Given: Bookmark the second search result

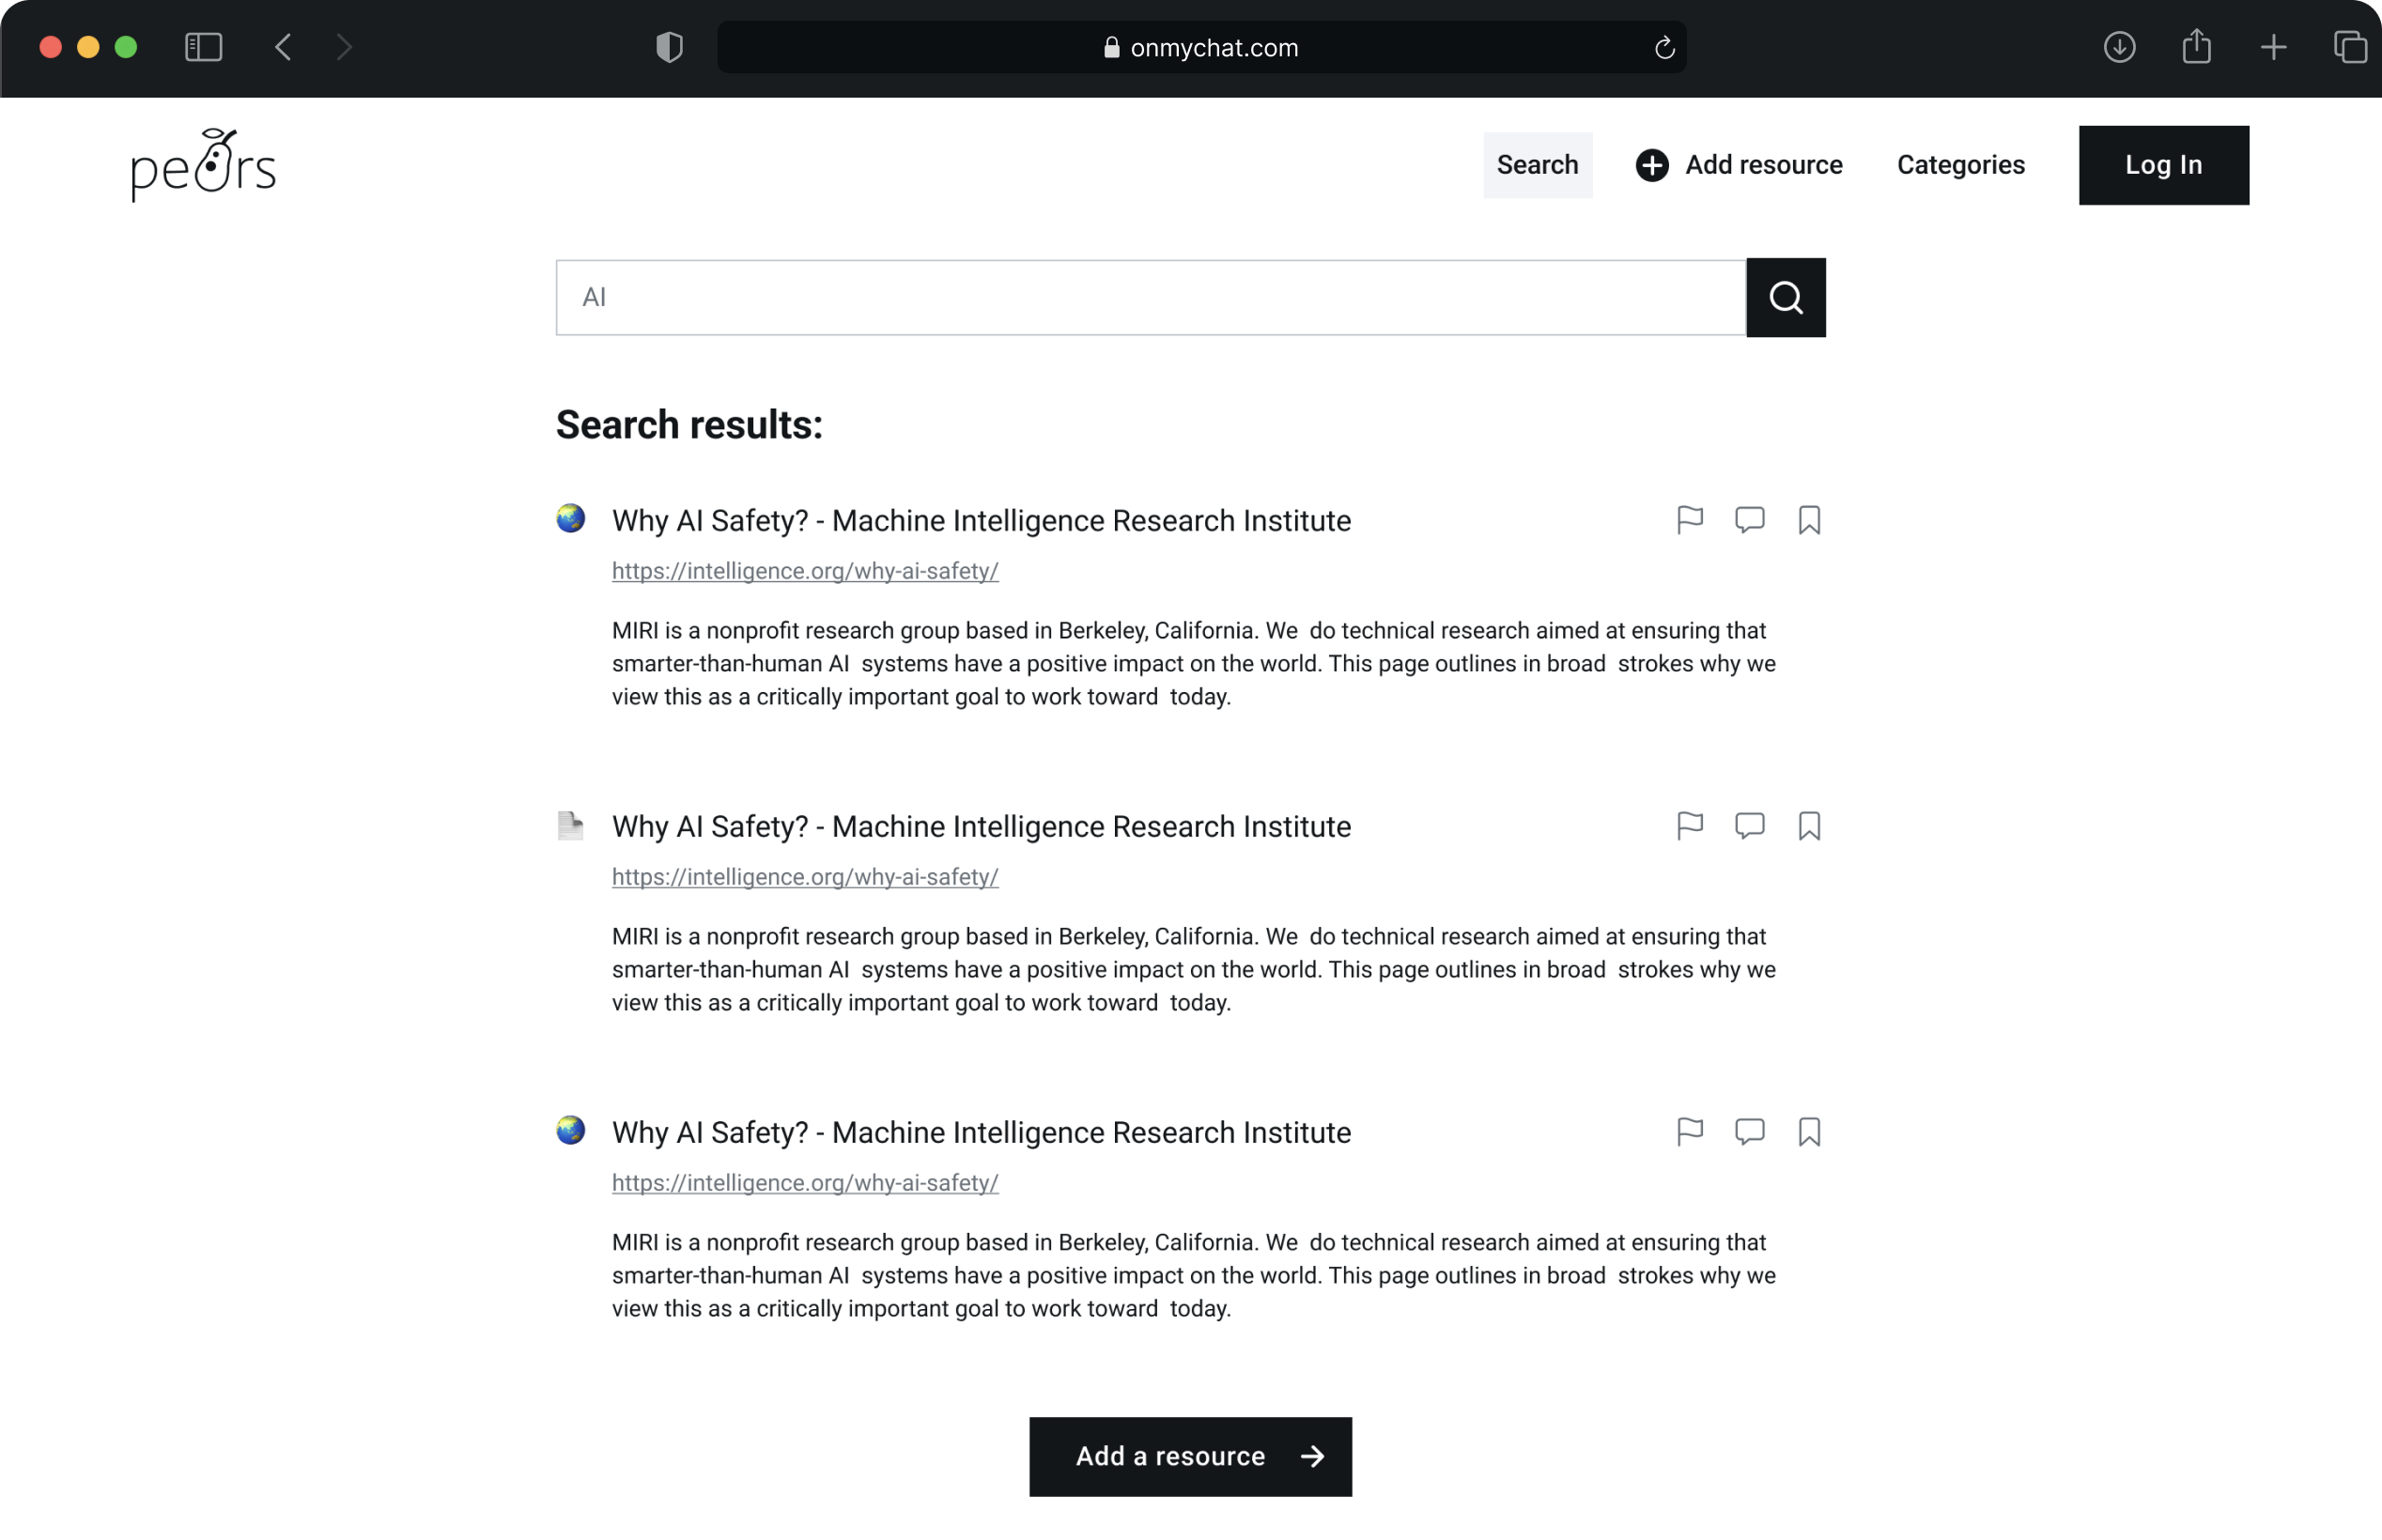Looking at the screenshot, I should coord(1808,826).
